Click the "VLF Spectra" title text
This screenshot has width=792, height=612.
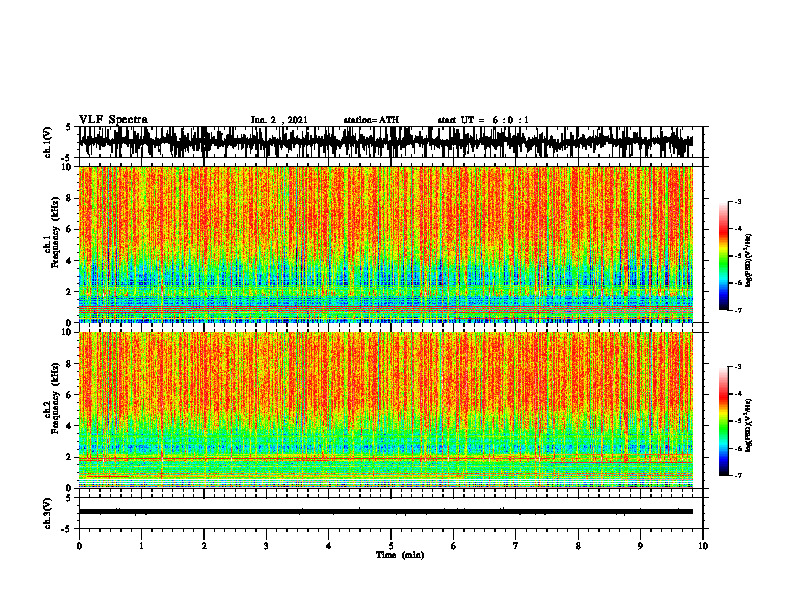pos(113,120)
